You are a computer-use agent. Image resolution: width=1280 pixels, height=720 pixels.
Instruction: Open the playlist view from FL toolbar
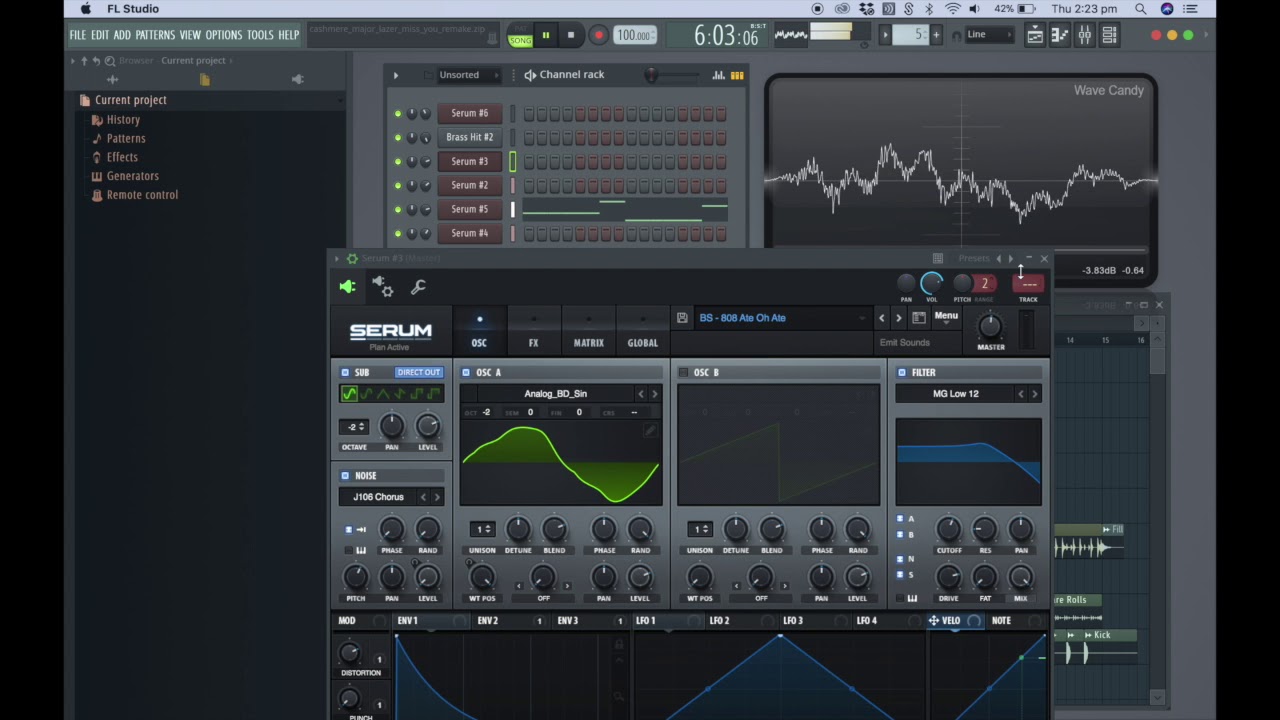point(1035,35)
